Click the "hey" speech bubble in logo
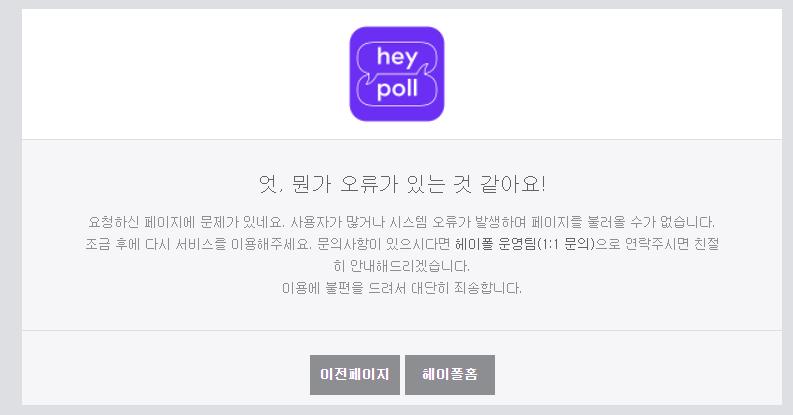The height and width of the screenshot is (415, 793). point(397,59)
